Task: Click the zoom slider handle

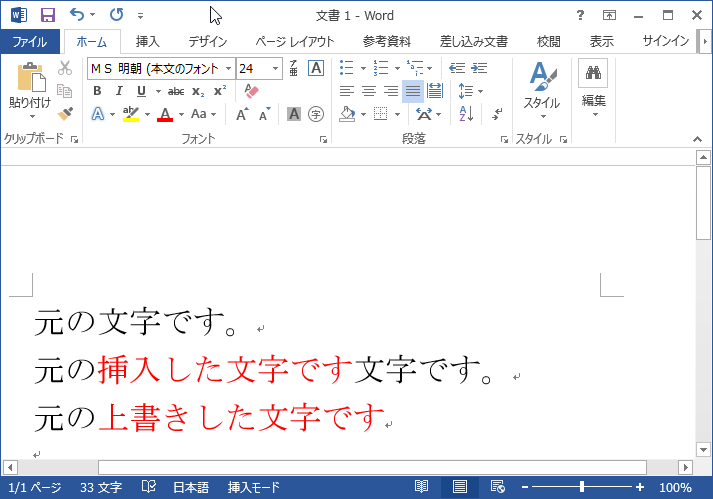Action: pos(582,487)
